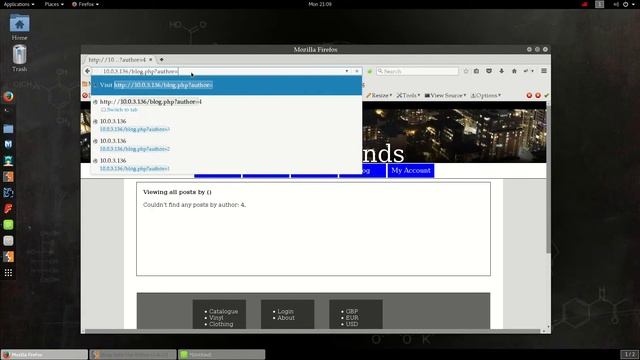Open the About footer link
This screenshot has height=360, width=640.
pos(286,318)
